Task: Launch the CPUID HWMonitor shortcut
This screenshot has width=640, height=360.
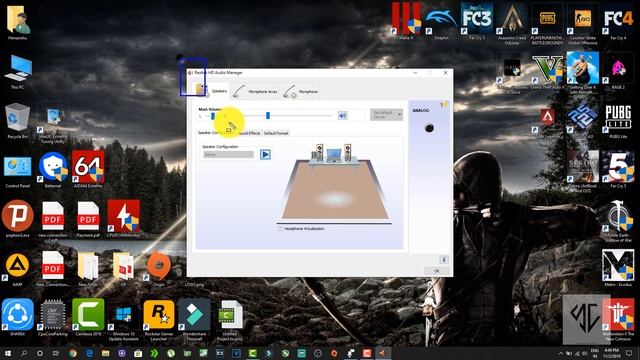Action: click(x=124, y=219)
